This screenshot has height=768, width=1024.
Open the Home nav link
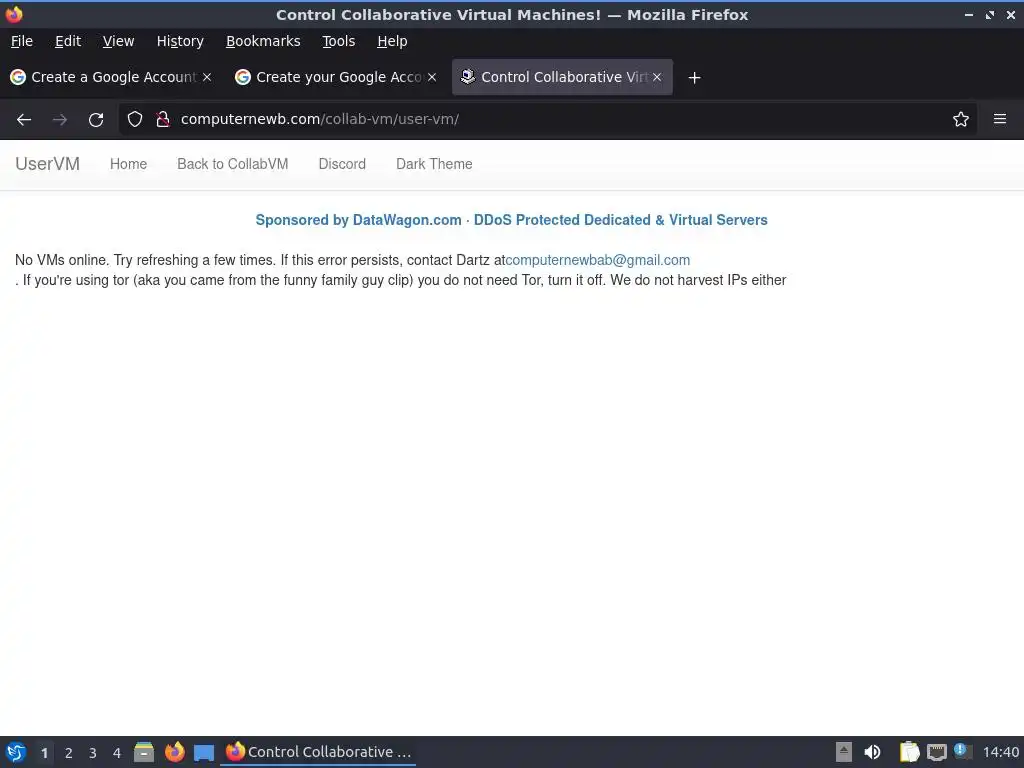(x=129, y=164)
